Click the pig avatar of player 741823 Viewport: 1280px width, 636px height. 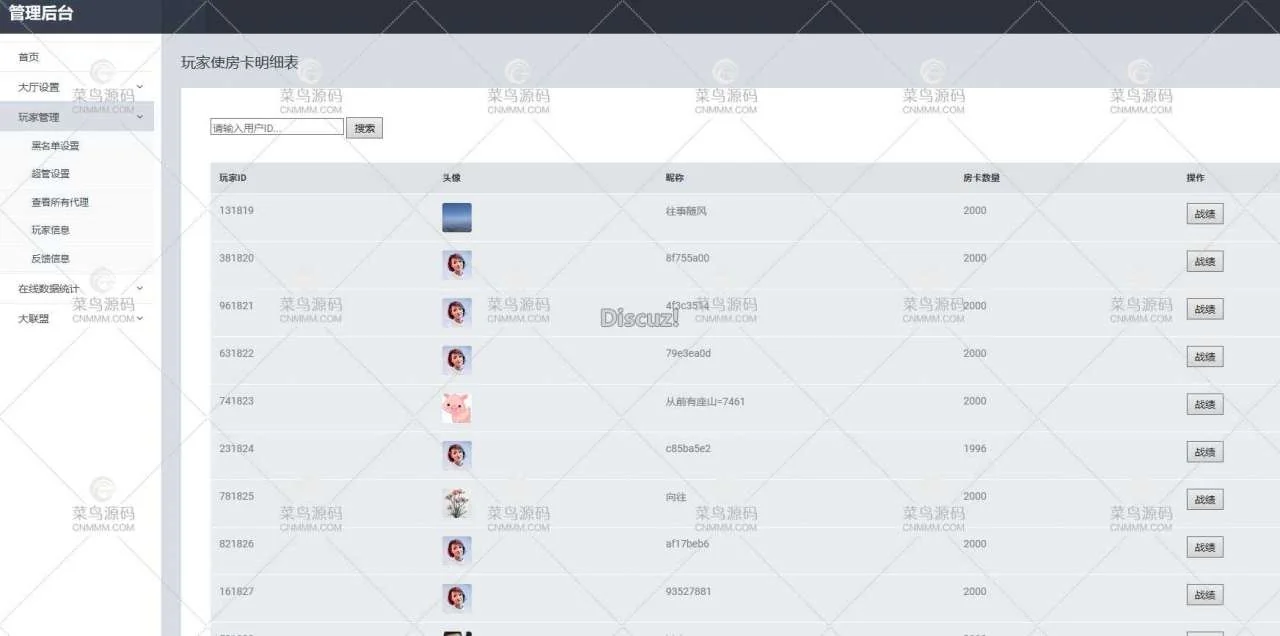[457, 408]
